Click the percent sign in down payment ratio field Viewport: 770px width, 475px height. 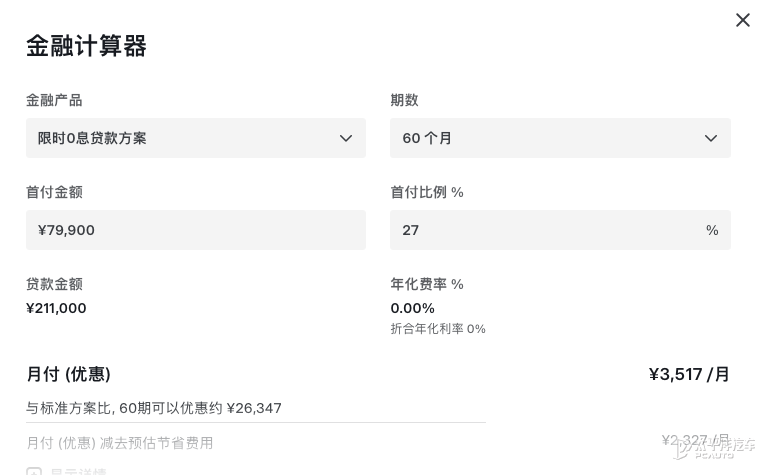coord(712,230)
